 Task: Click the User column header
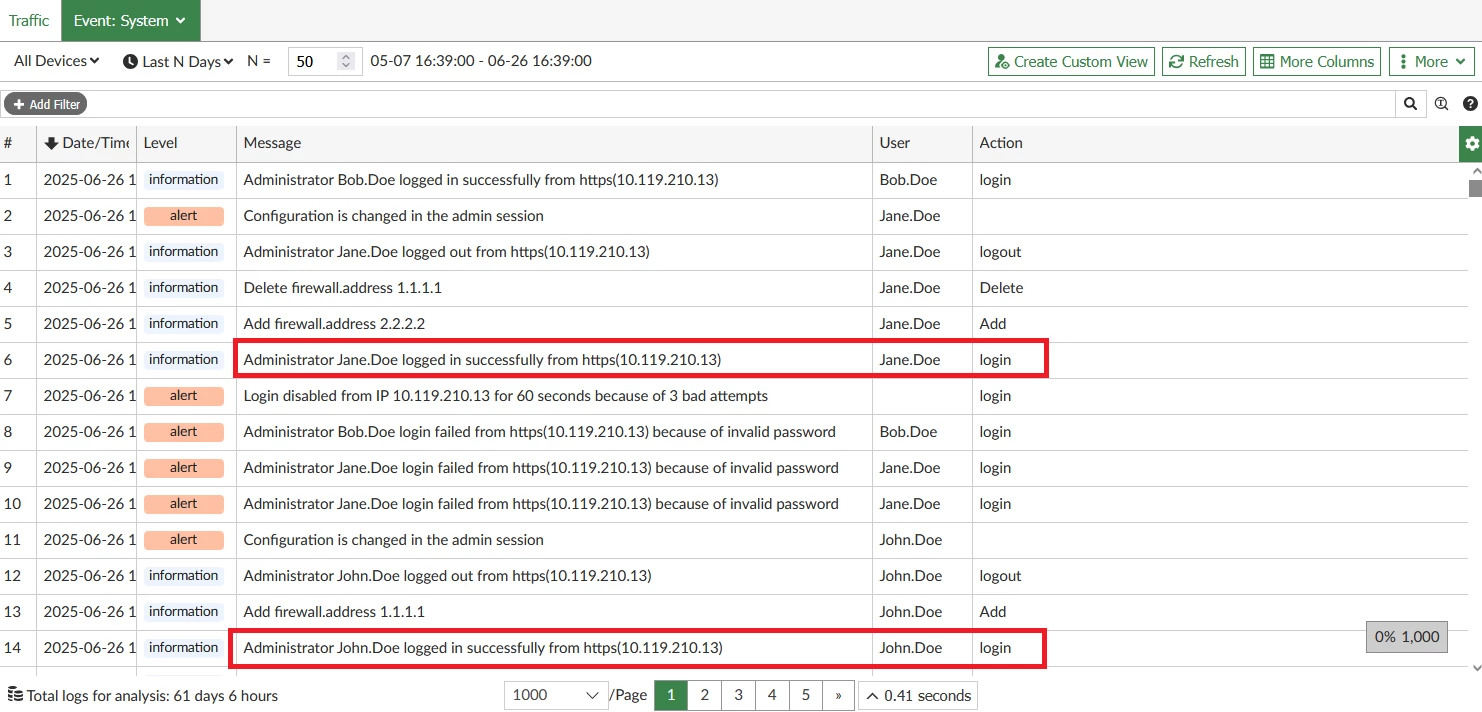click(922, 143)
